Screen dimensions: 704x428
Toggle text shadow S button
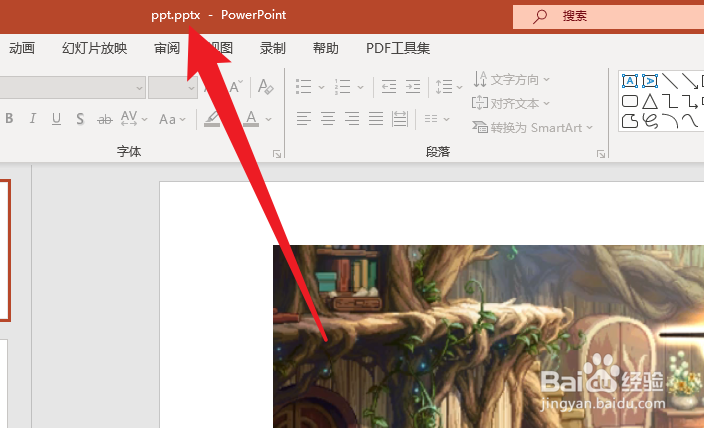[80, 119]
